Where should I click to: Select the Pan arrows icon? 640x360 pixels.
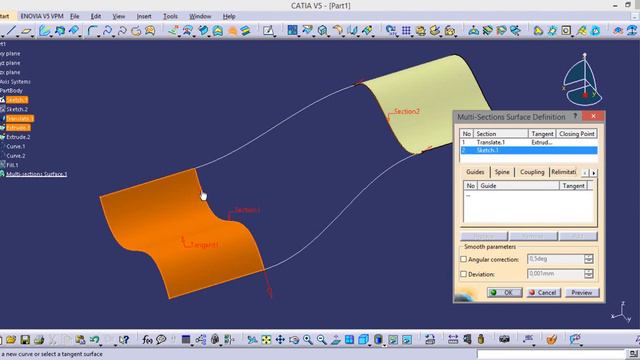(280, 340)
